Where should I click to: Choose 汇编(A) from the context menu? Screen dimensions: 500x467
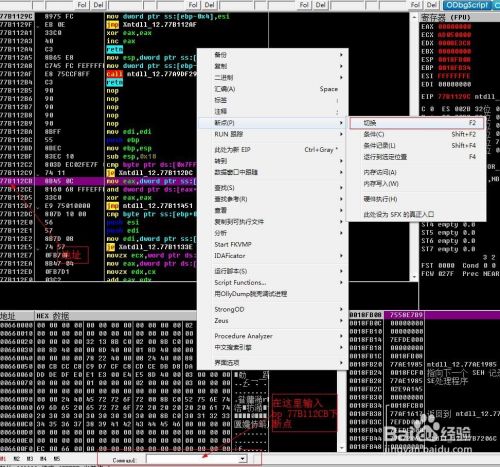tap(273, 89)
